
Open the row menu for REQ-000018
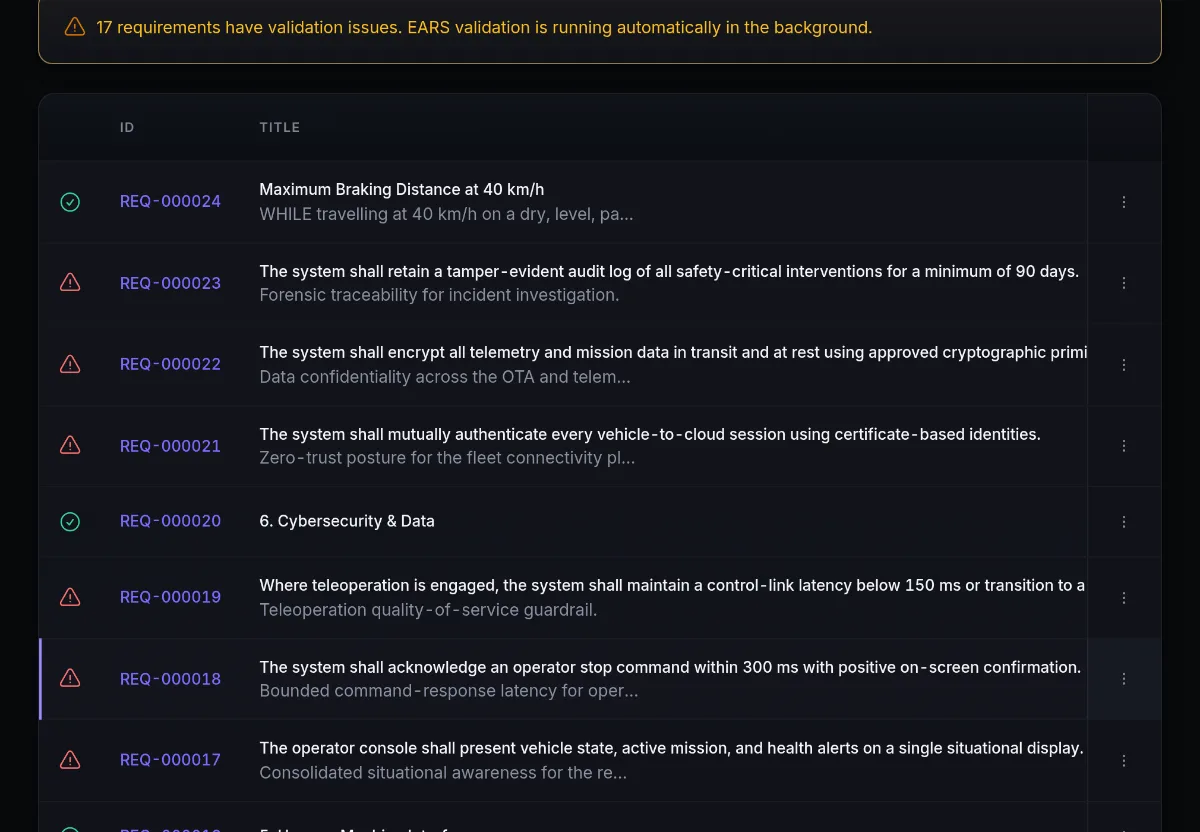tap(1124, 679)
